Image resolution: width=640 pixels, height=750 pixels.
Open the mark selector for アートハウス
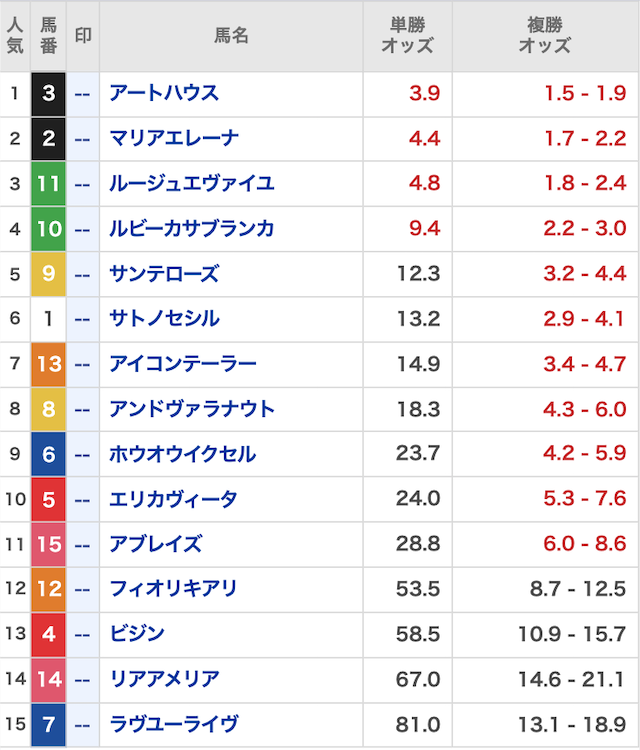pyautogui.click(x=83, y=94)
